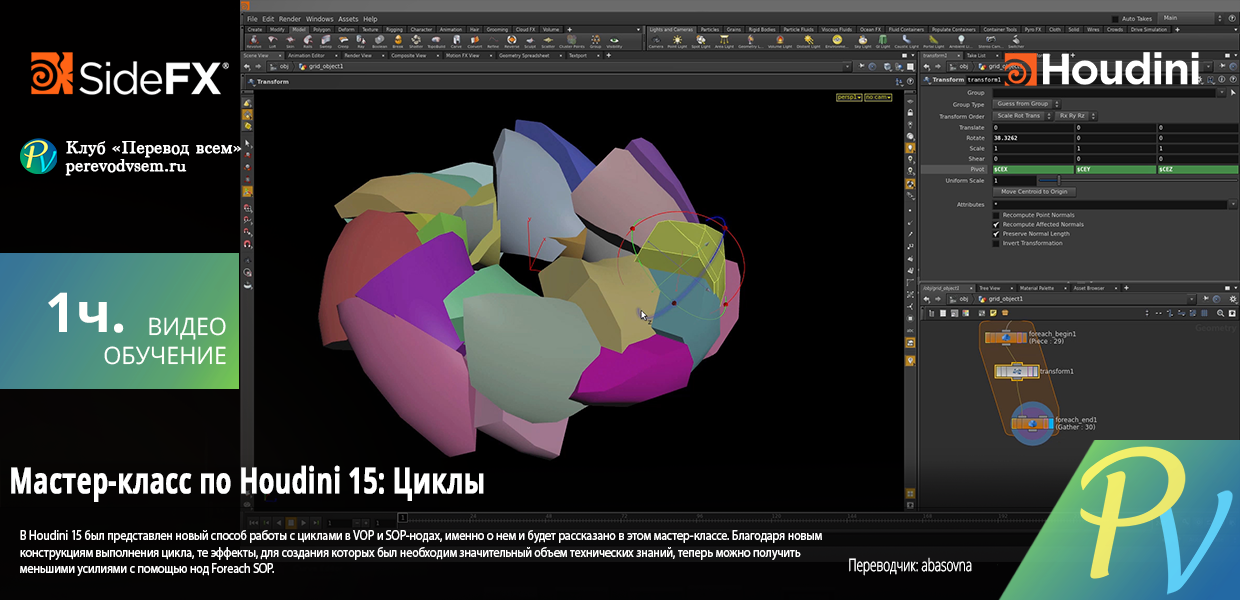
Task: Select the Loft shelf tool
Action: (272, 40)
